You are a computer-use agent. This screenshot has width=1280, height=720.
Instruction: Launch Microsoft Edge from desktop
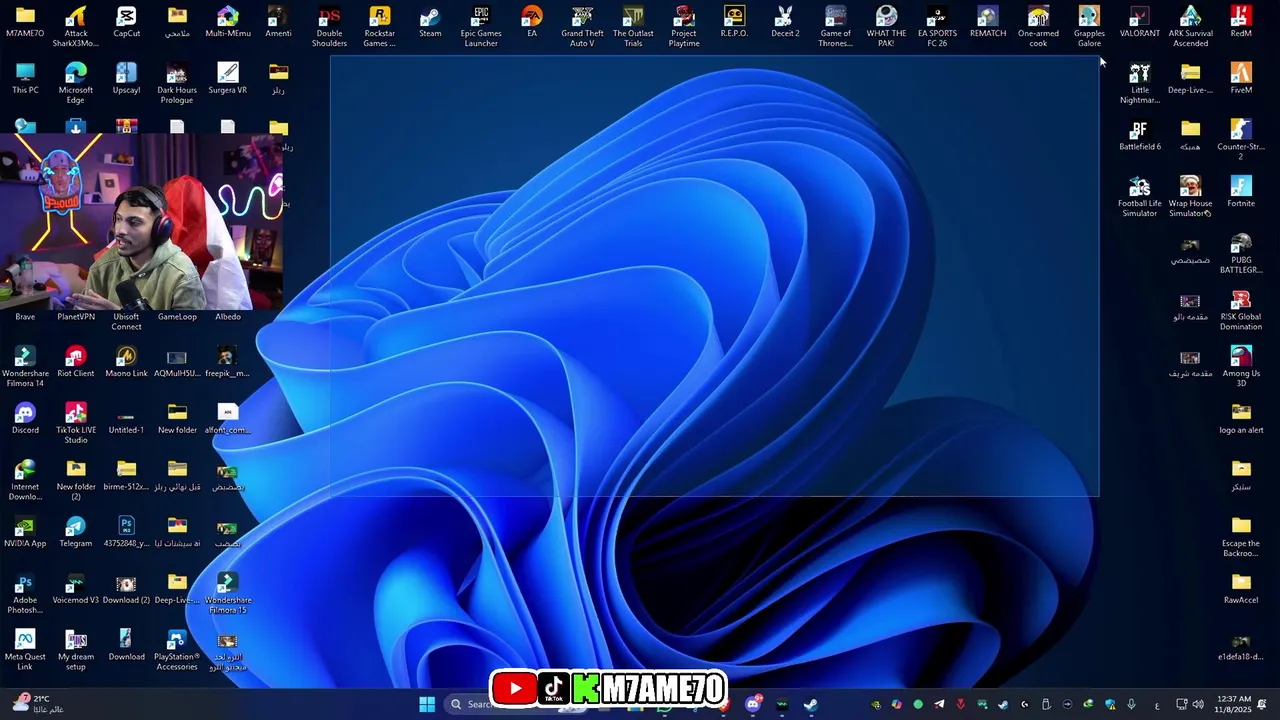point(75,83)
